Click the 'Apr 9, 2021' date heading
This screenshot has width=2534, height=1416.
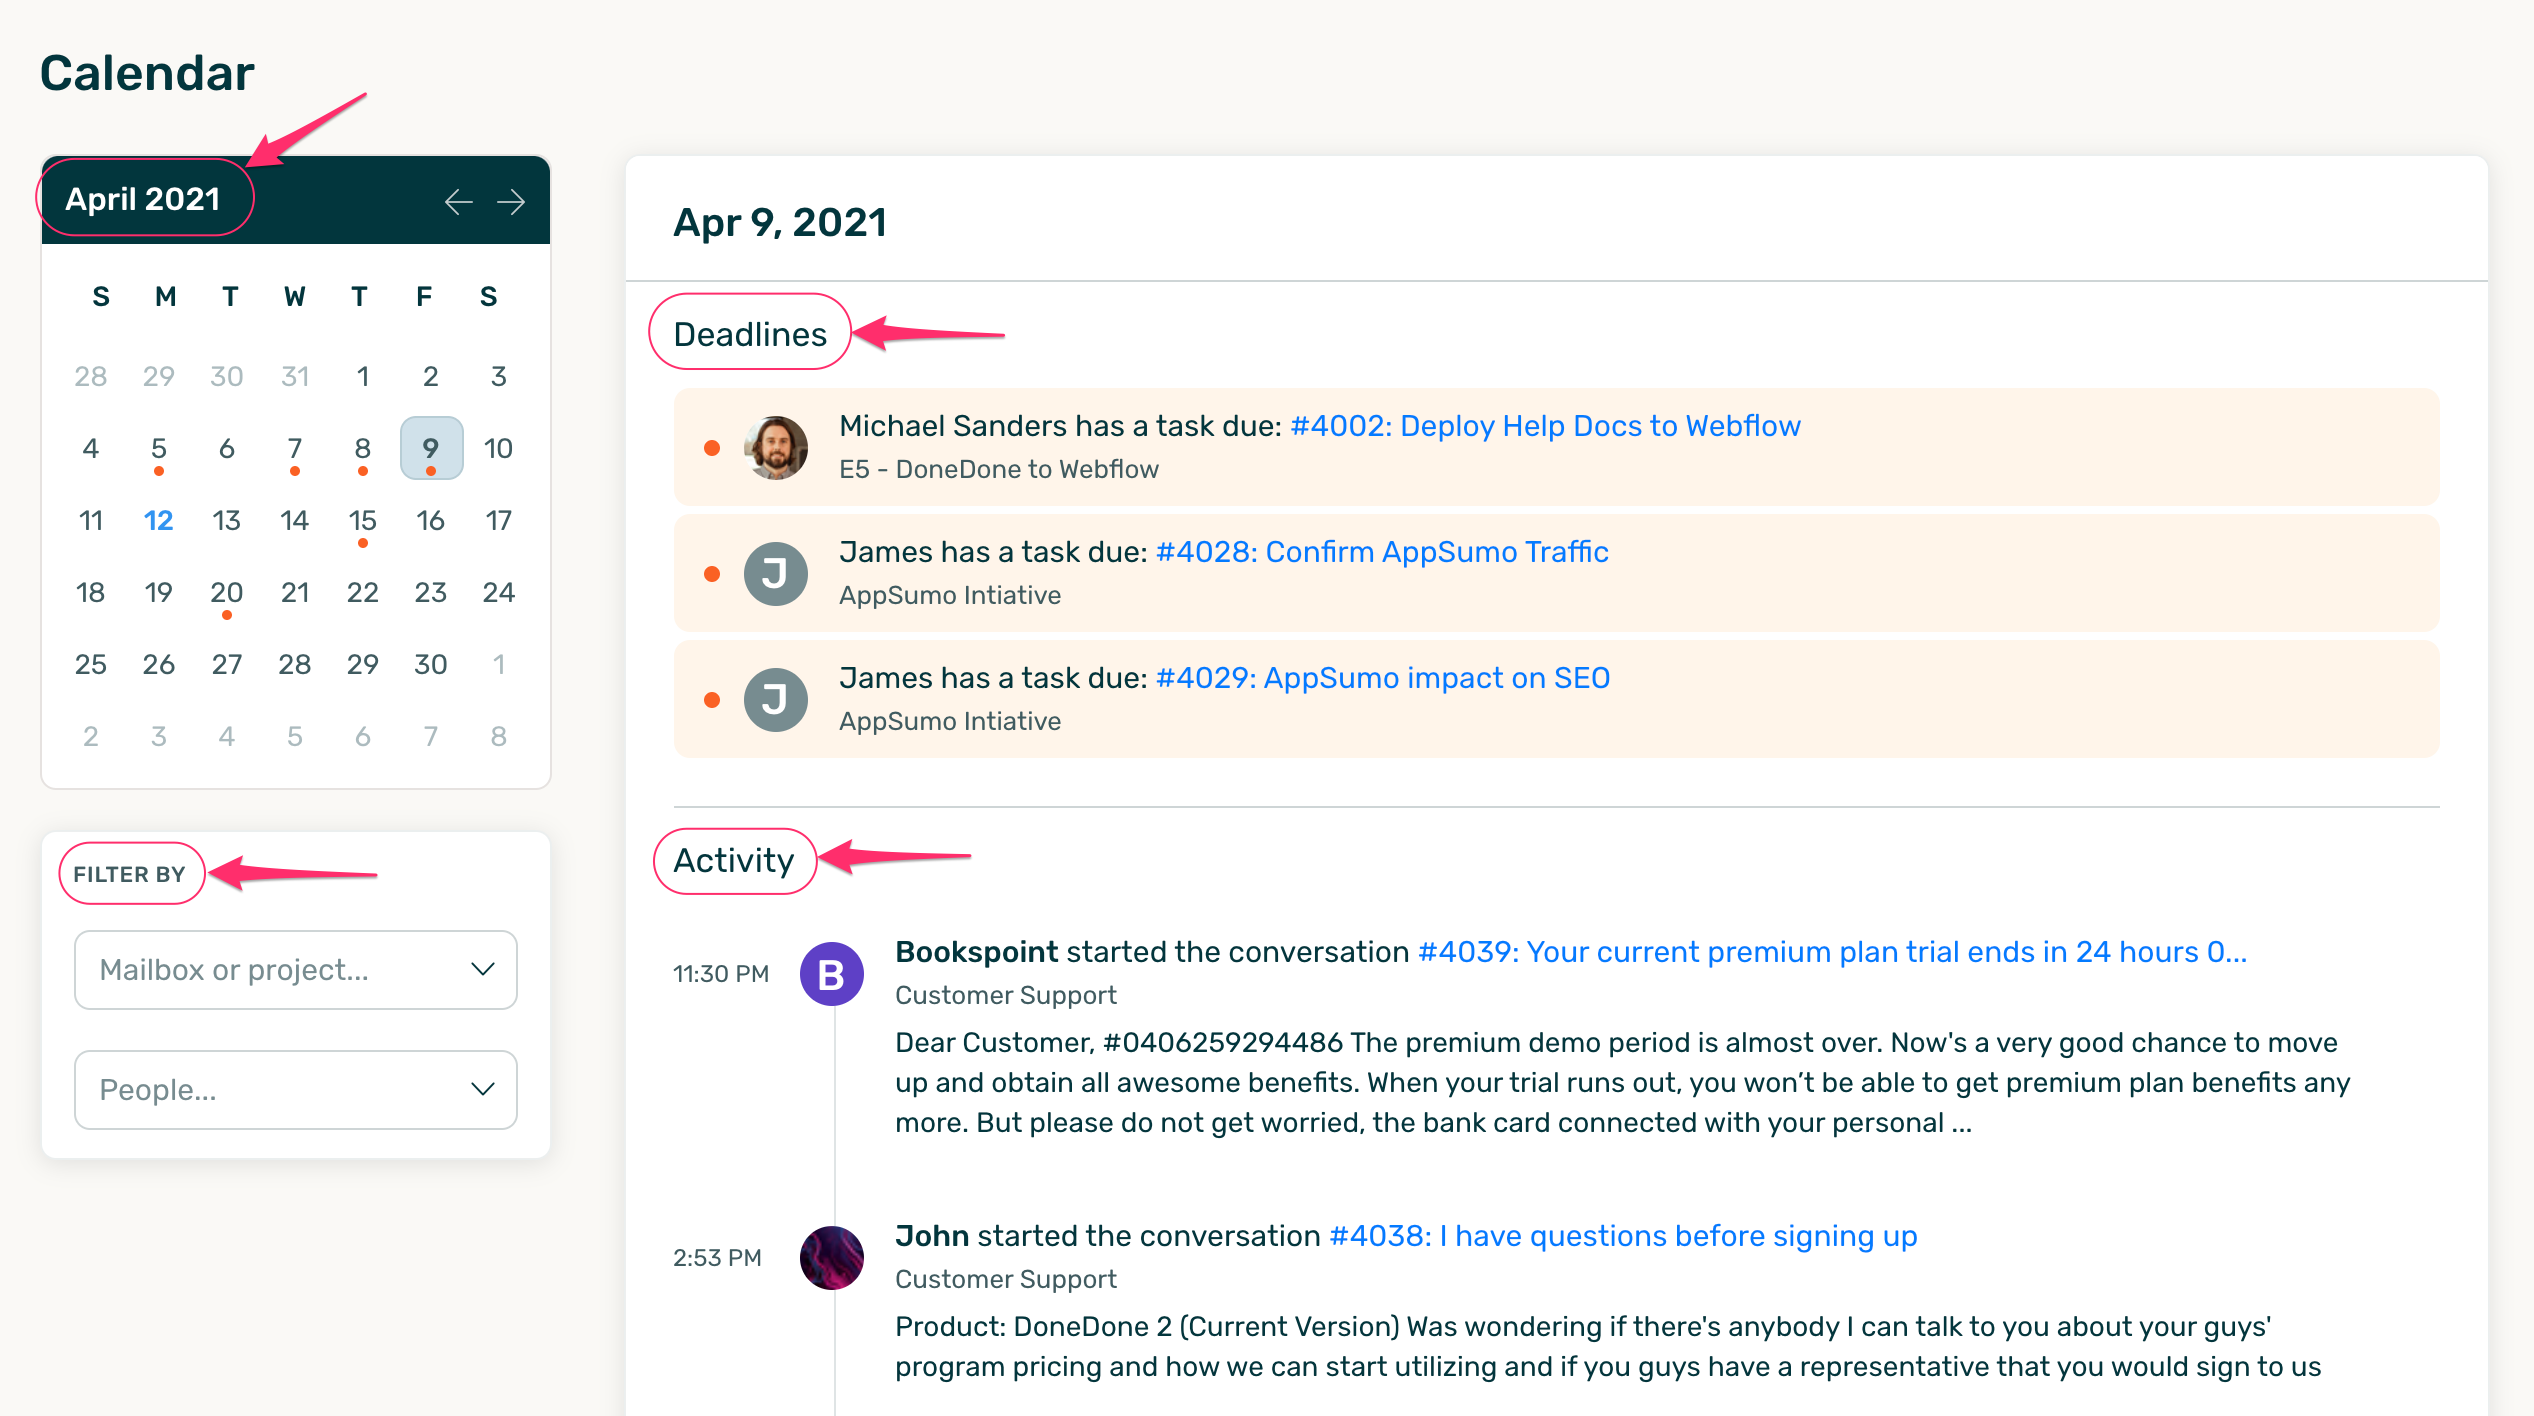point(780,222)
